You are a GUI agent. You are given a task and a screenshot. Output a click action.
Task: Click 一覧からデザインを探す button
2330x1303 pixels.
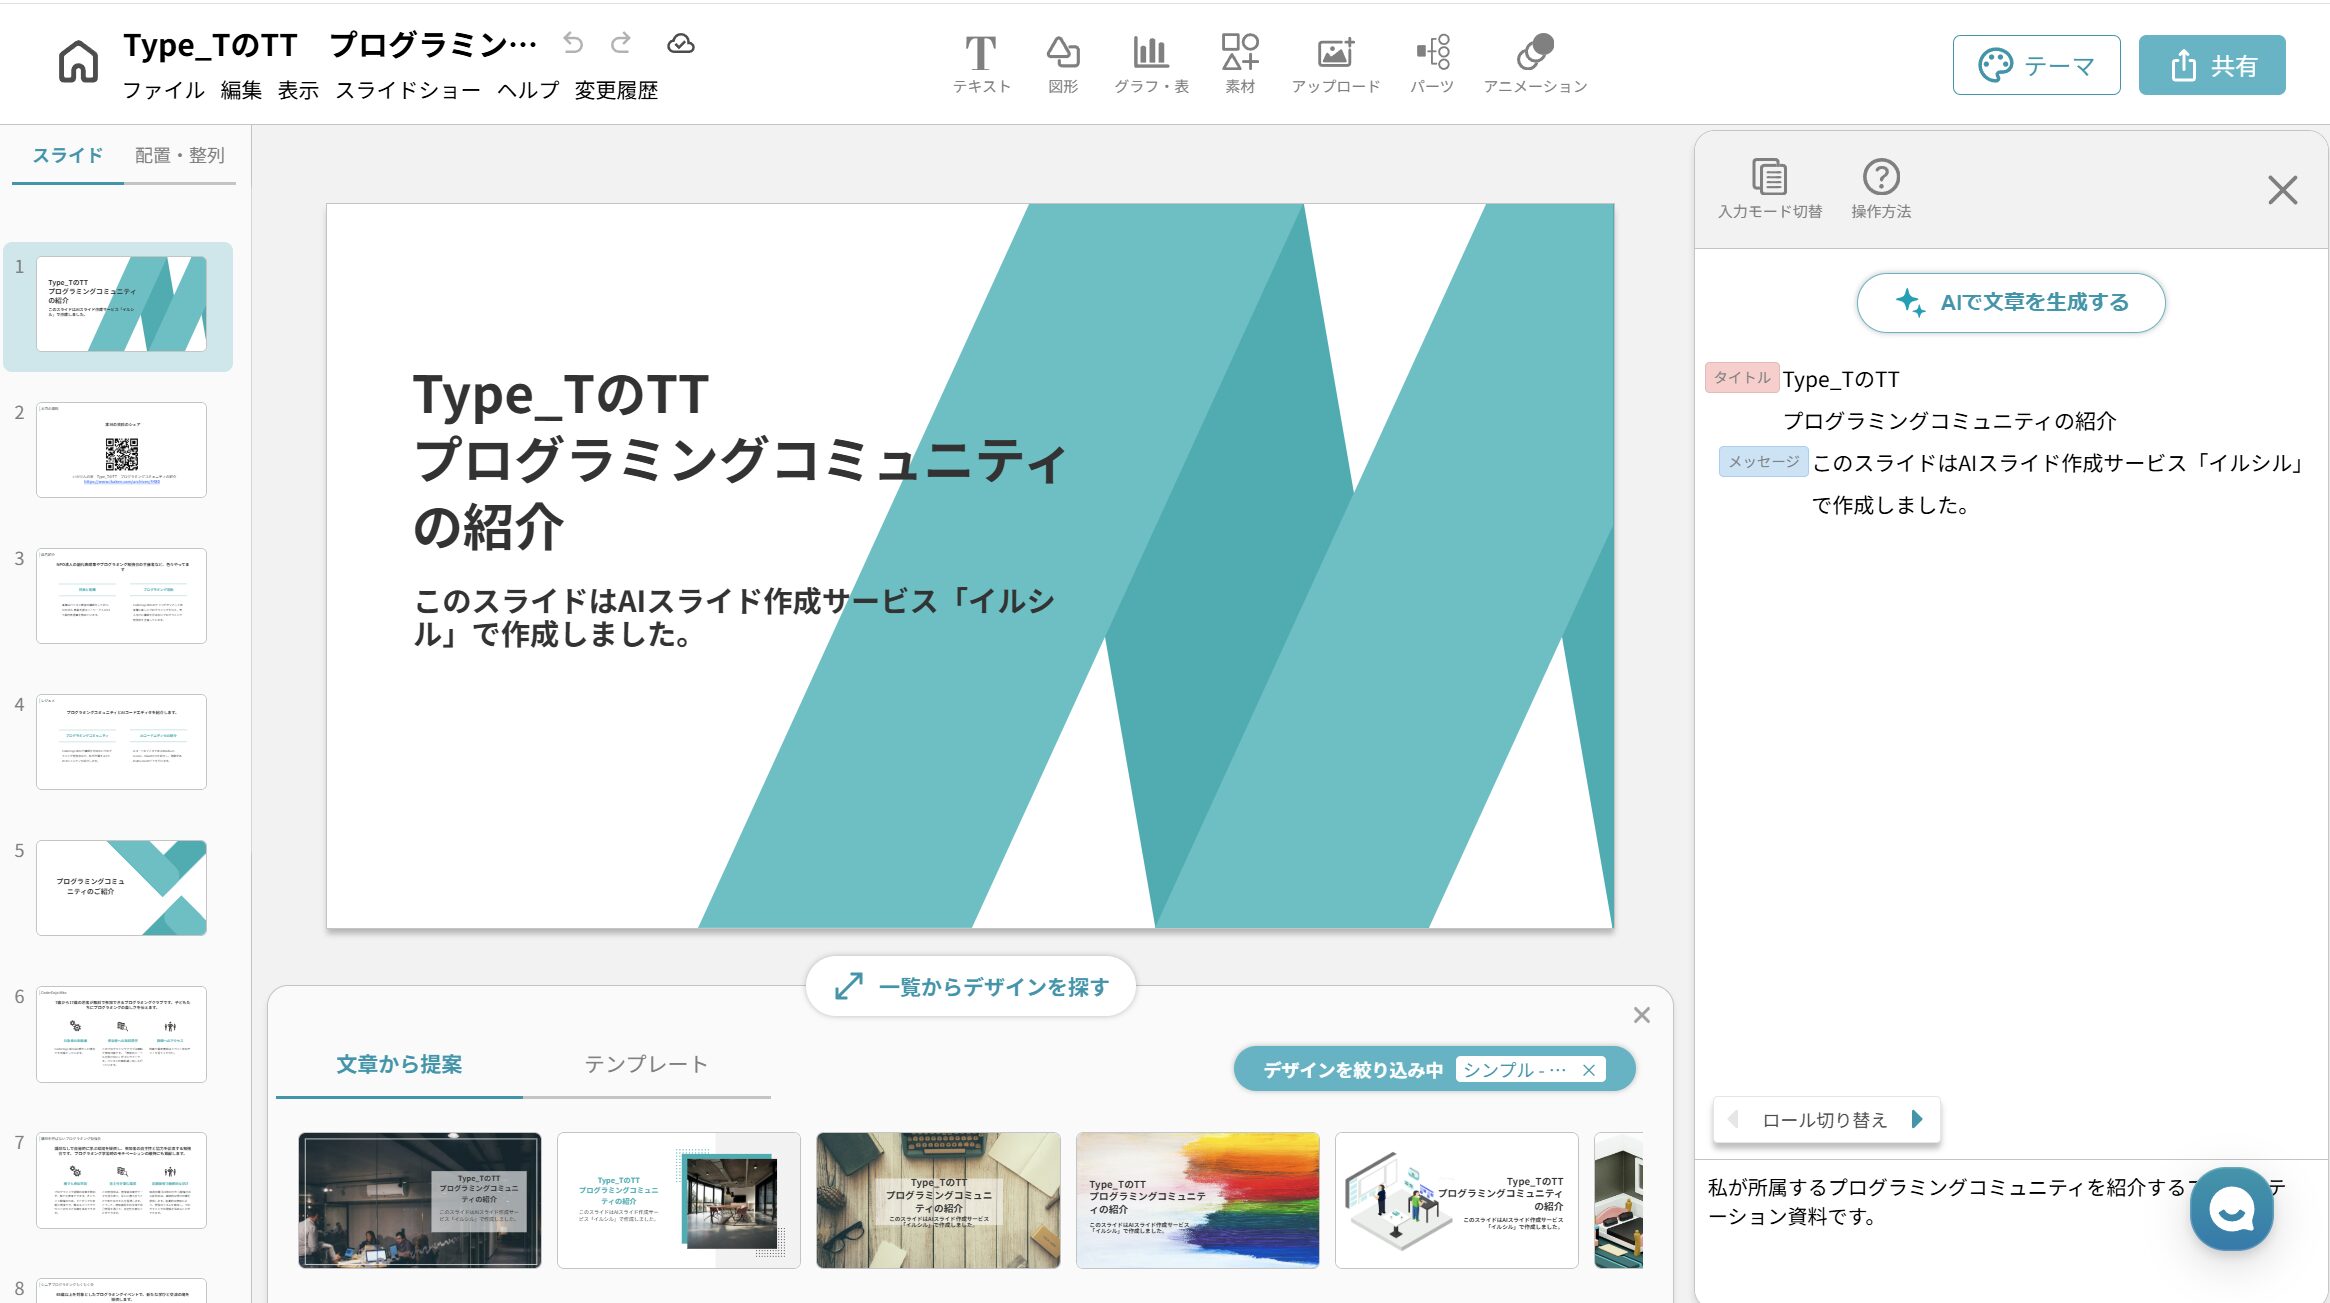(x=971, y=987)
